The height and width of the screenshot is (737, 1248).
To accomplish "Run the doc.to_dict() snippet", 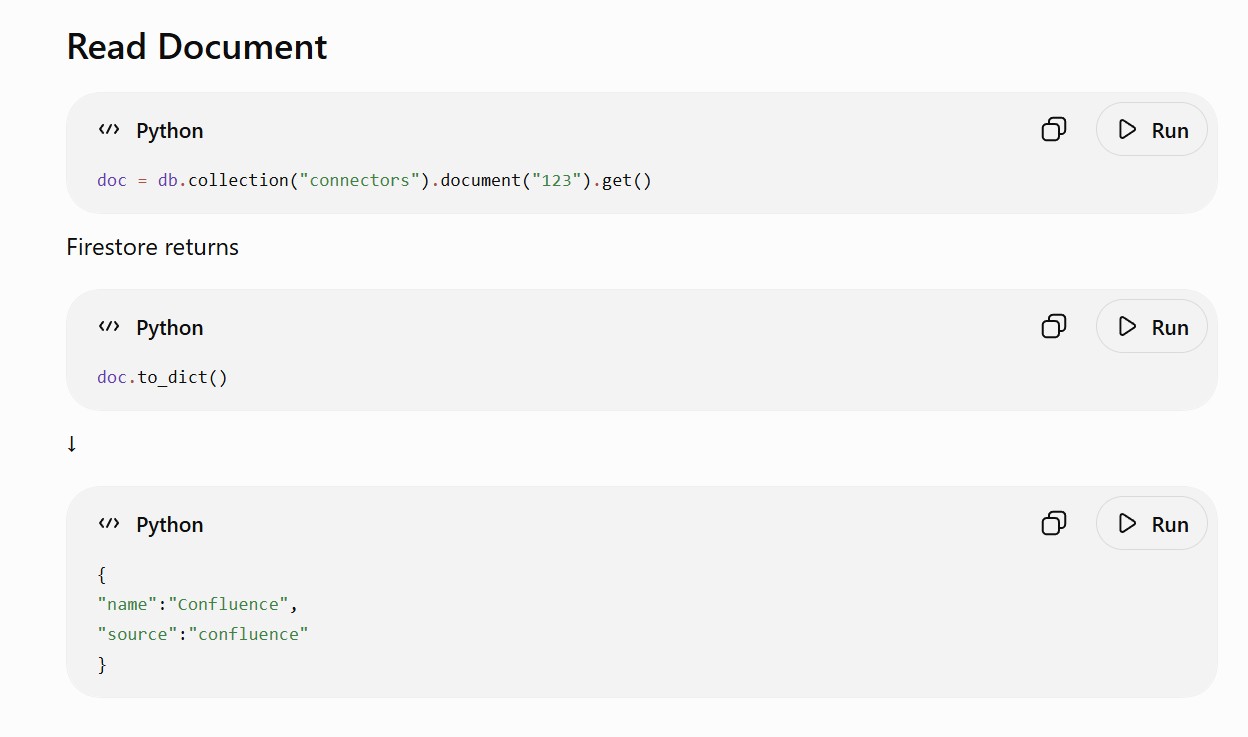I will click(x=1152, y=326).
